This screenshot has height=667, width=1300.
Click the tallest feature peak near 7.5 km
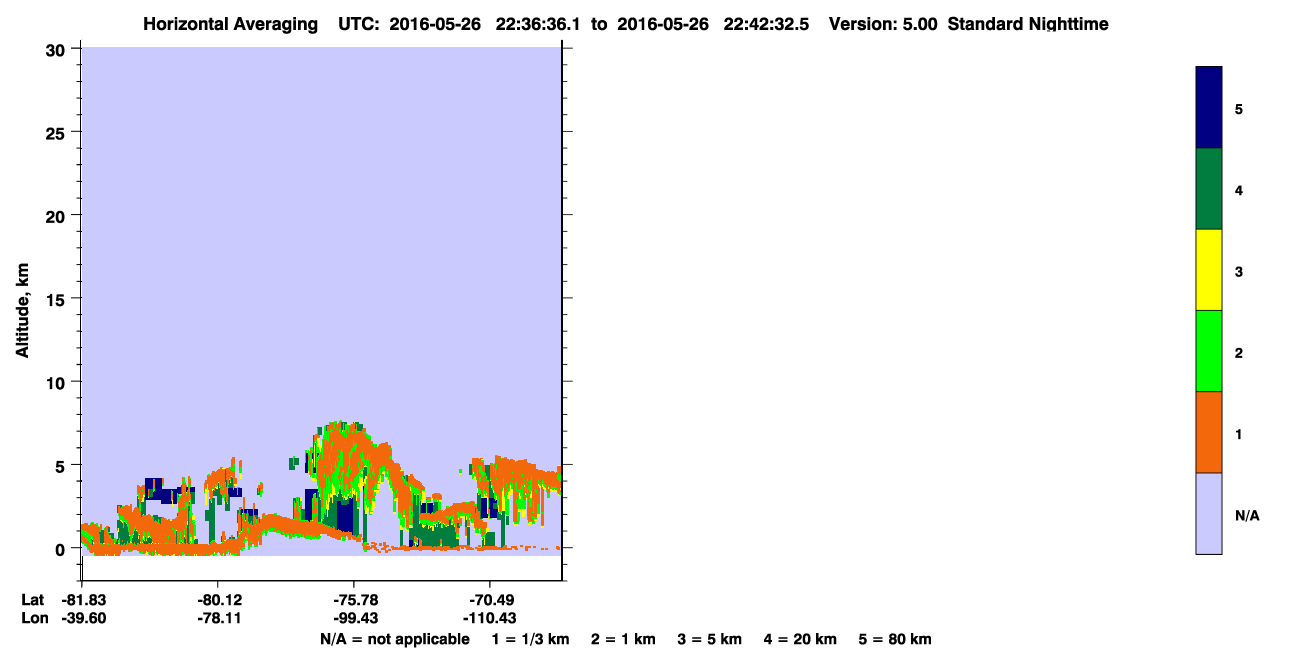(341, 426)
